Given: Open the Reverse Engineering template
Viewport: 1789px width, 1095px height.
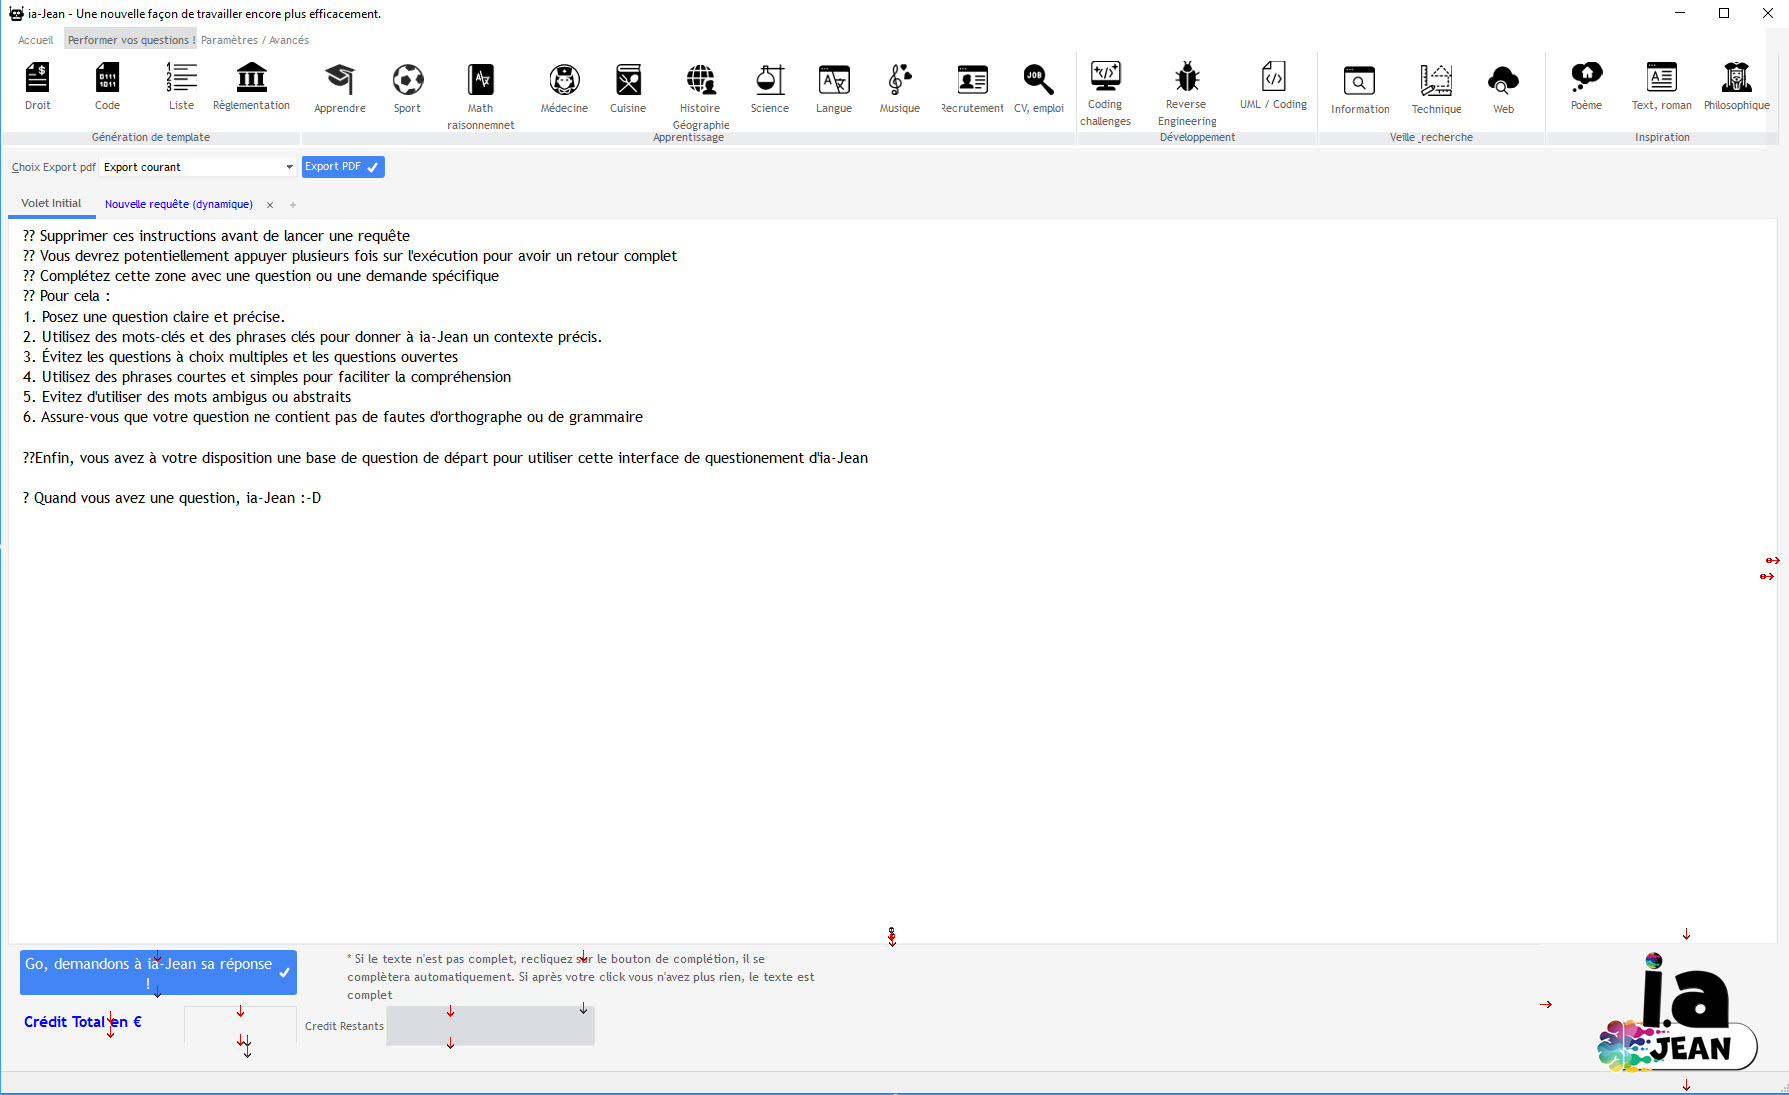Looking at the screenshot, I should (1186, 87).
